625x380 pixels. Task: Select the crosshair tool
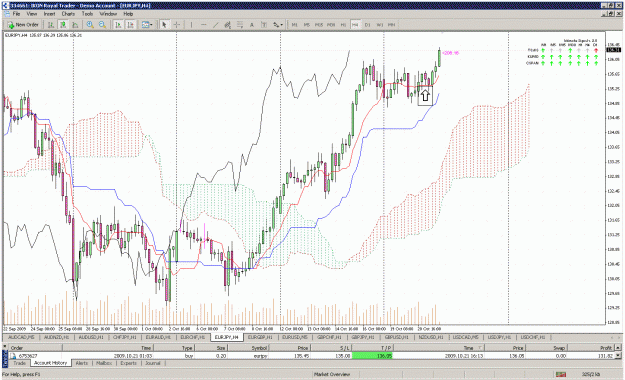pyautogui.click(x=177, y=25)
